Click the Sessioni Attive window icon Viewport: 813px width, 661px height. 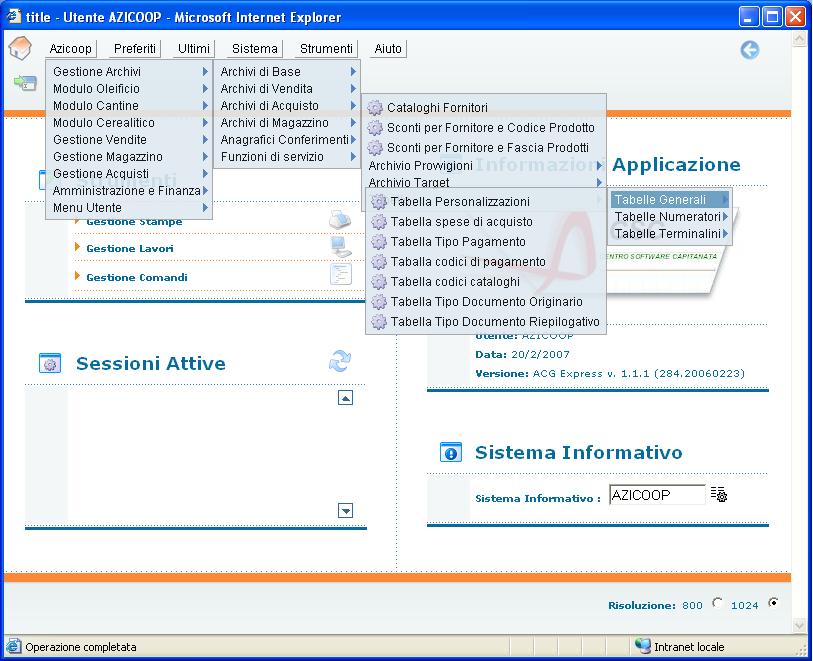50,363
